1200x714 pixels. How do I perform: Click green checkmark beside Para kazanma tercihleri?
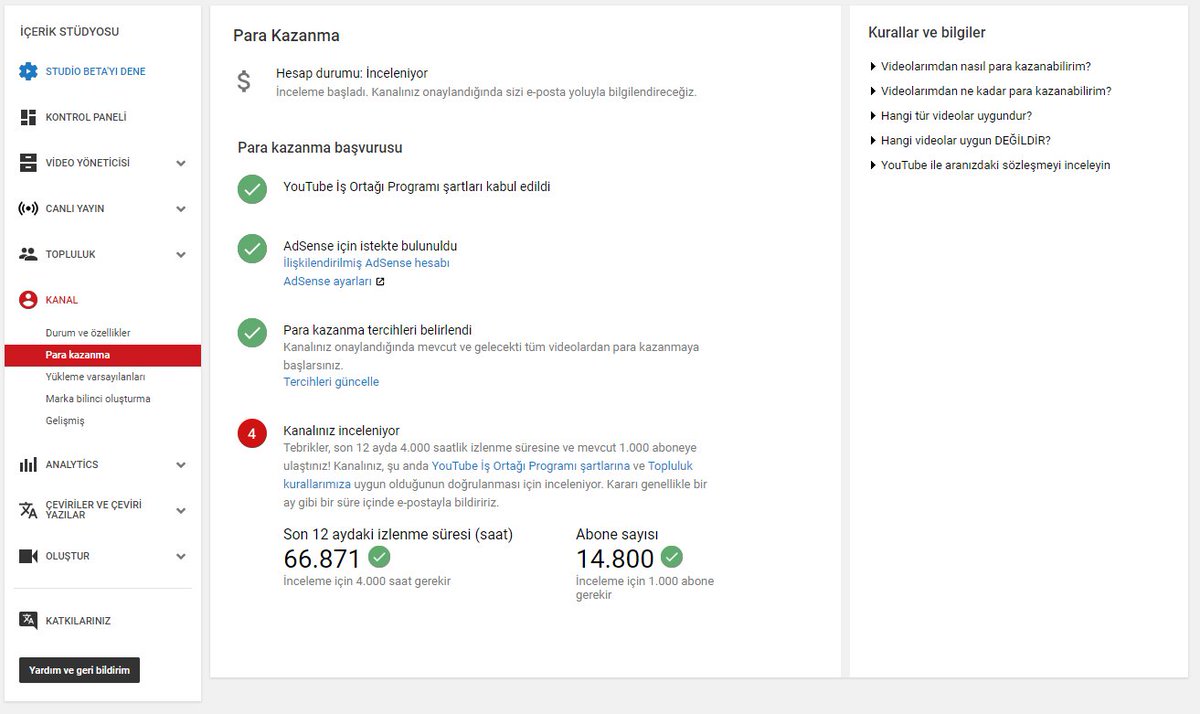252,333
